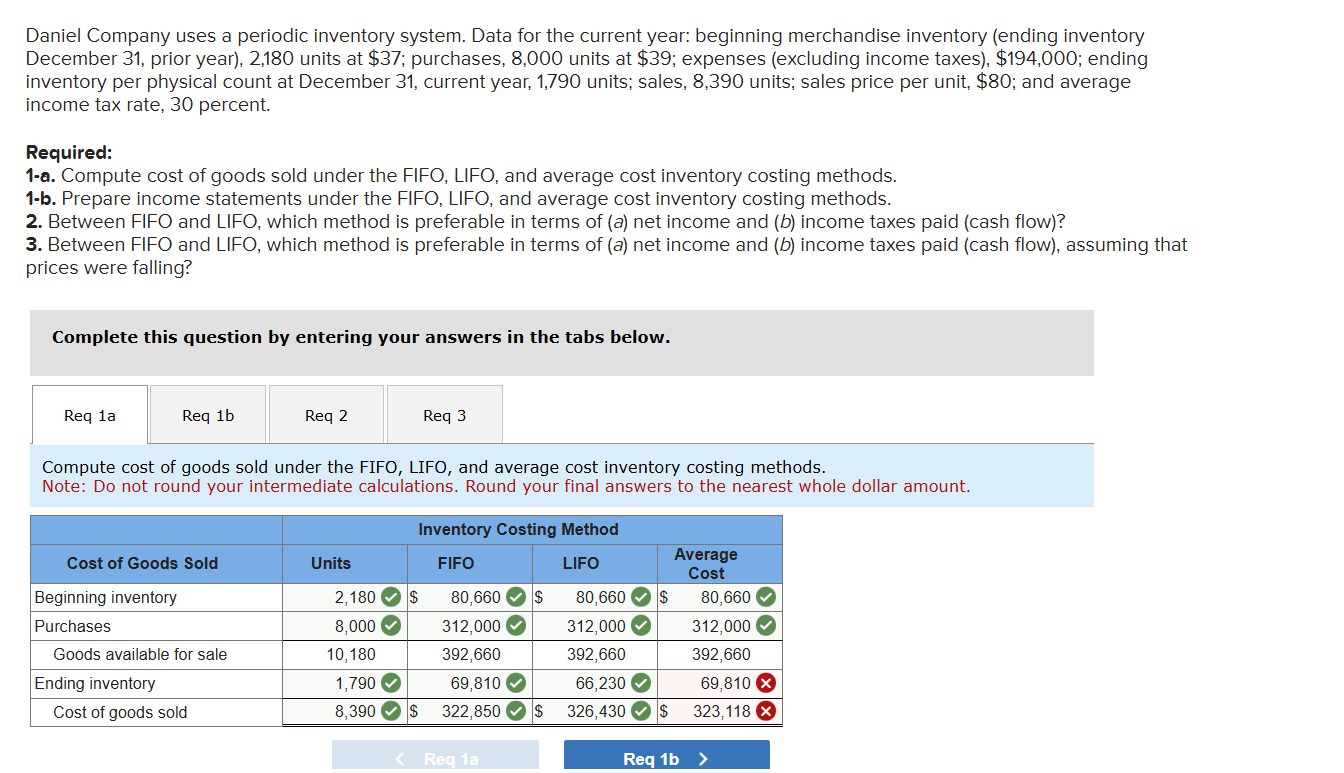Fix the incorrect Average Cost field showing 323,118

(719, 712)
